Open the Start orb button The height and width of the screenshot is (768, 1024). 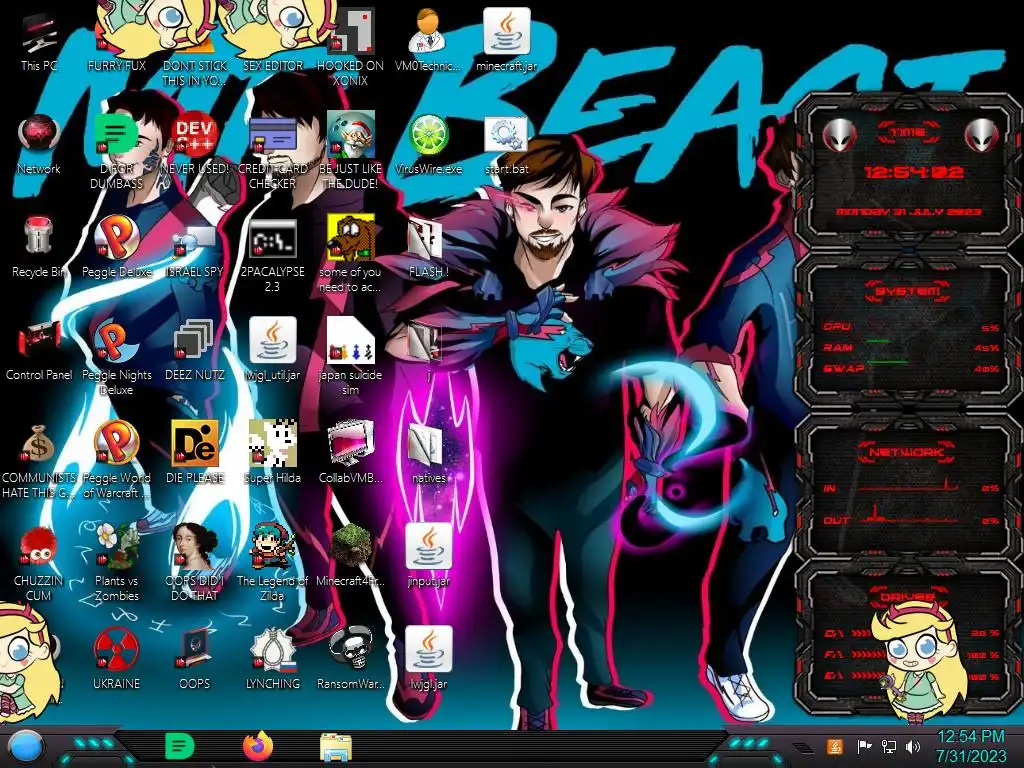click(x=24, y=746)
